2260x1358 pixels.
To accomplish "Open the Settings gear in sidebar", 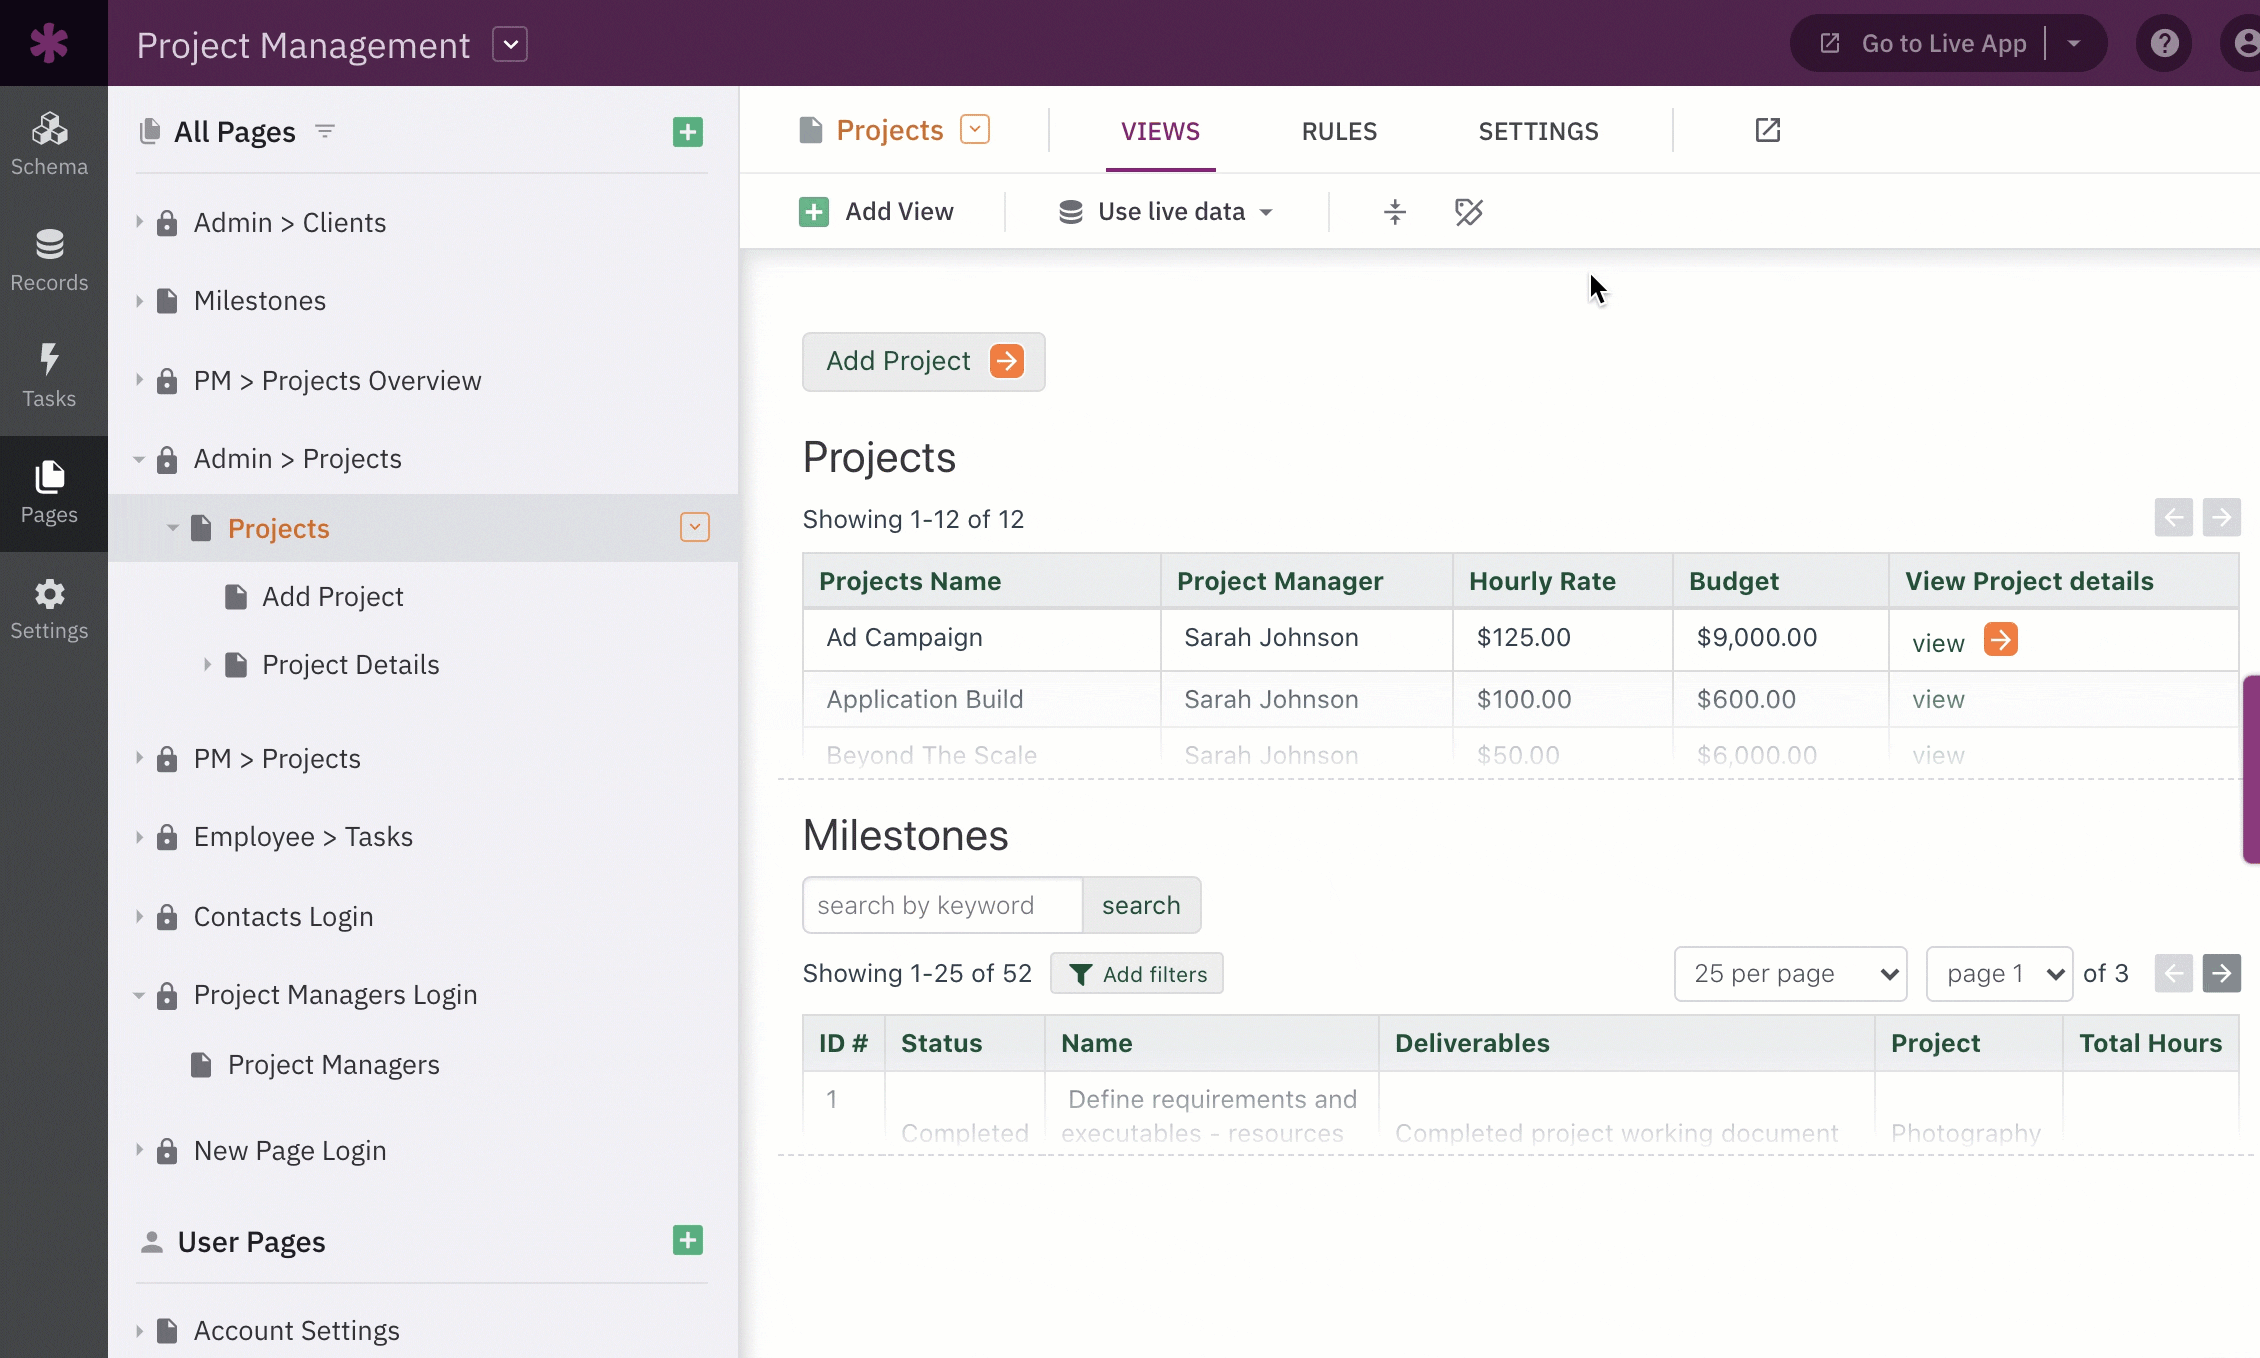I will [49, 609].
